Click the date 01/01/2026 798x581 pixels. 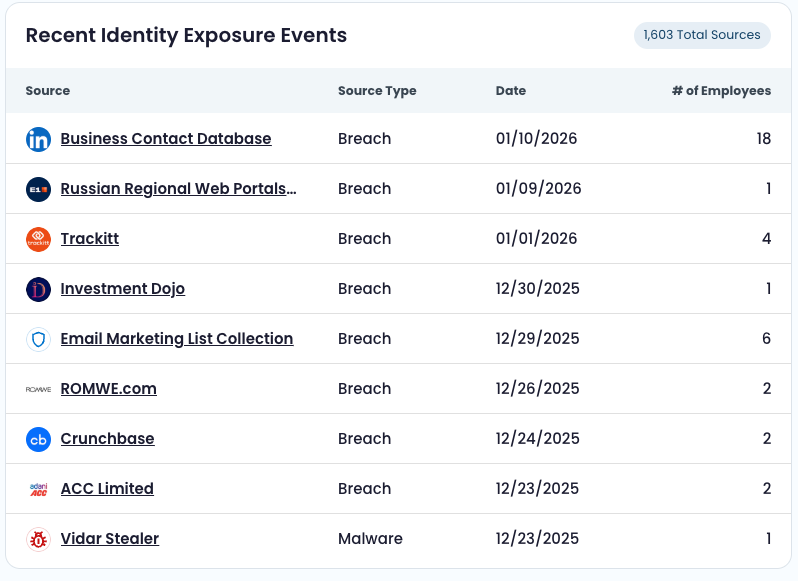pyautogui.click(x=536, y=238)
